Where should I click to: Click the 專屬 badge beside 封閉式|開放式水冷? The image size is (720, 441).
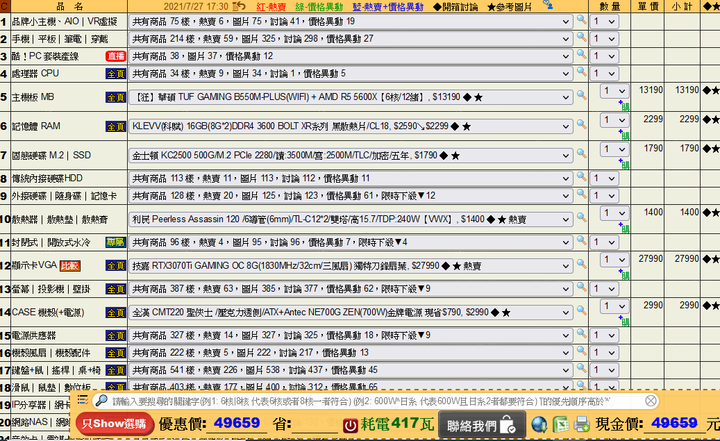tap(116, 242)
